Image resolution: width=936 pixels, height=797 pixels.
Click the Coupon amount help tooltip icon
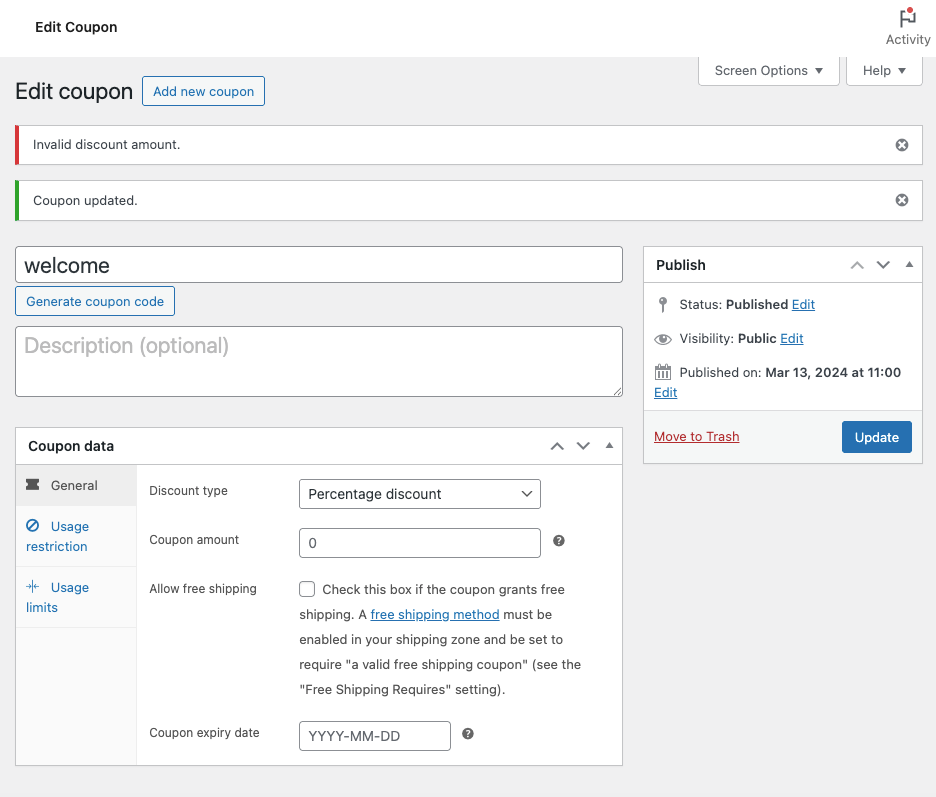pyautogui.click(x=559, y=541)
